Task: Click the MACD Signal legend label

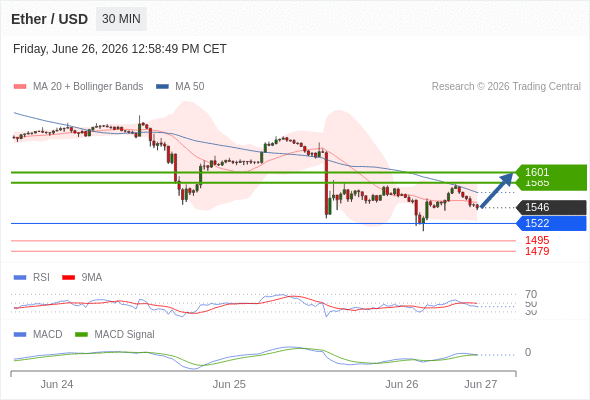Action: 125,335
